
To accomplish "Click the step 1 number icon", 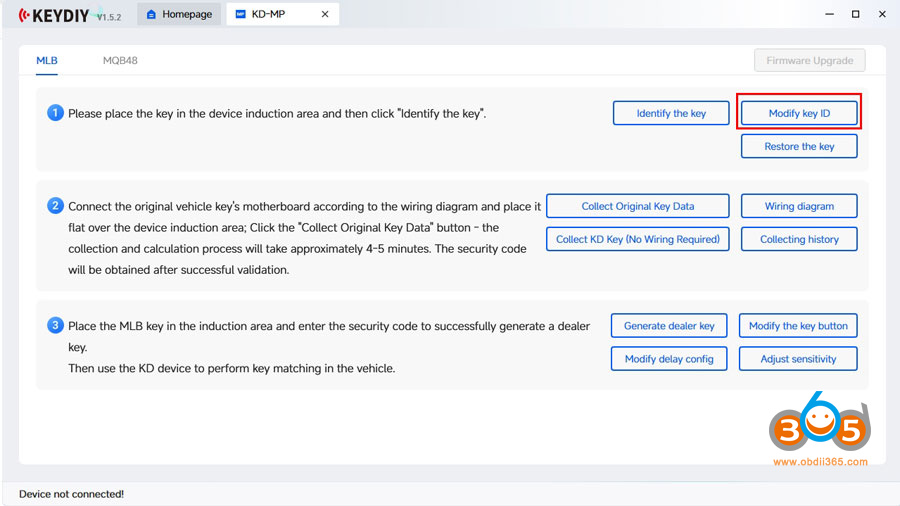I will tap(56, 113).
